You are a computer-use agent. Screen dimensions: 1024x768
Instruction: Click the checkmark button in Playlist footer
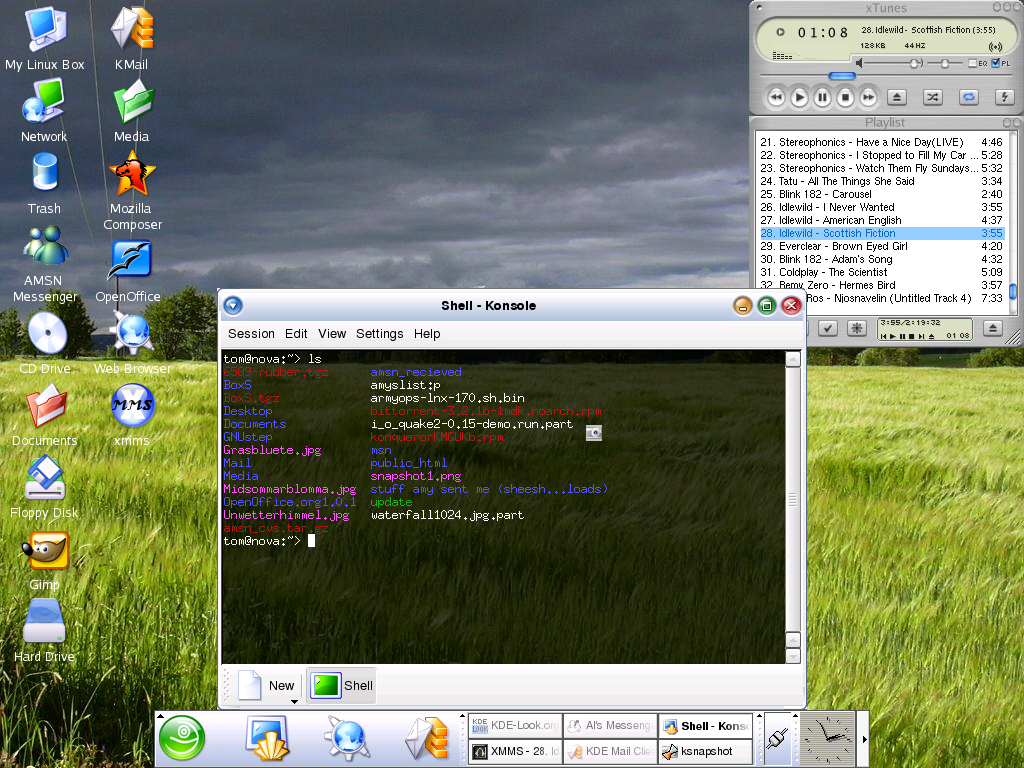pyautogui.click(x=827, y=328)
